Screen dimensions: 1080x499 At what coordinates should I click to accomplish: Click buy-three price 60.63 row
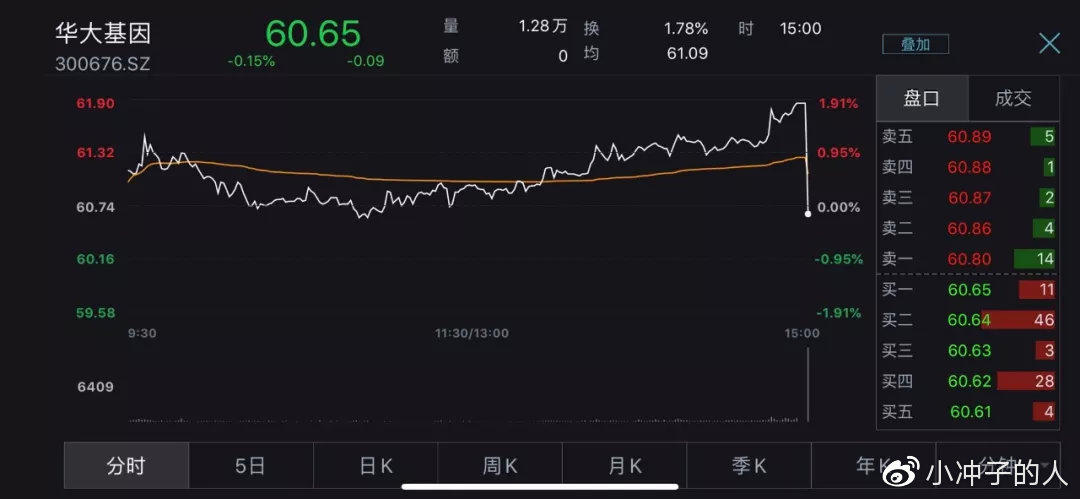click(x=968, y=351)
